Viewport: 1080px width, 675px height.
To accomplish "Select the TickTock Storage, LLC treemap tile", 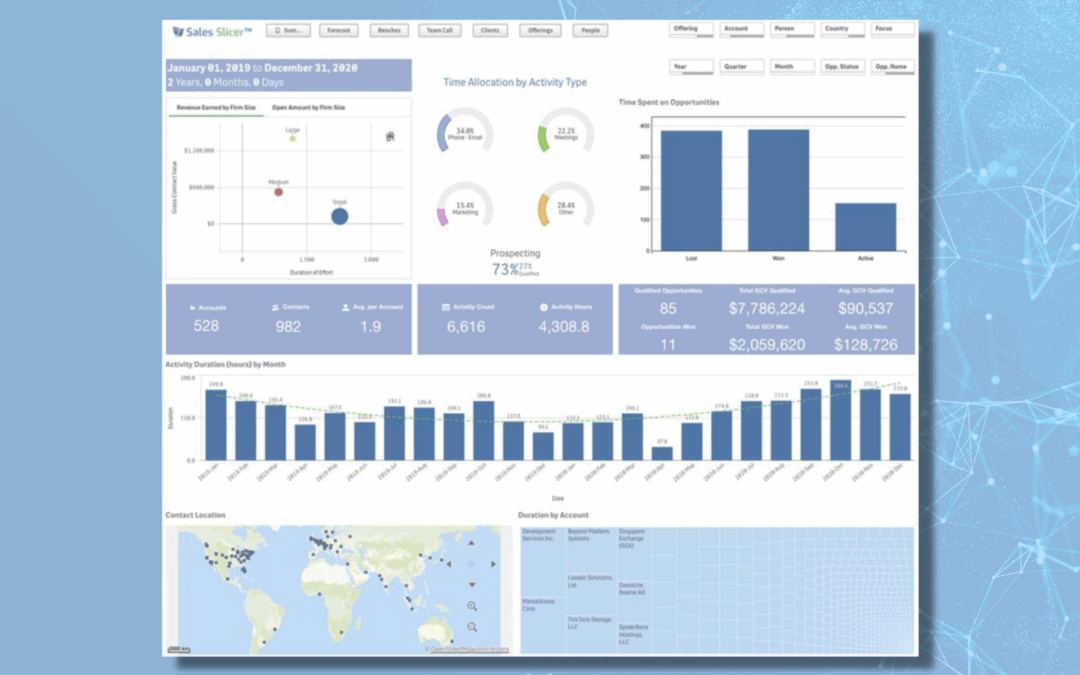I will (592, 634).
